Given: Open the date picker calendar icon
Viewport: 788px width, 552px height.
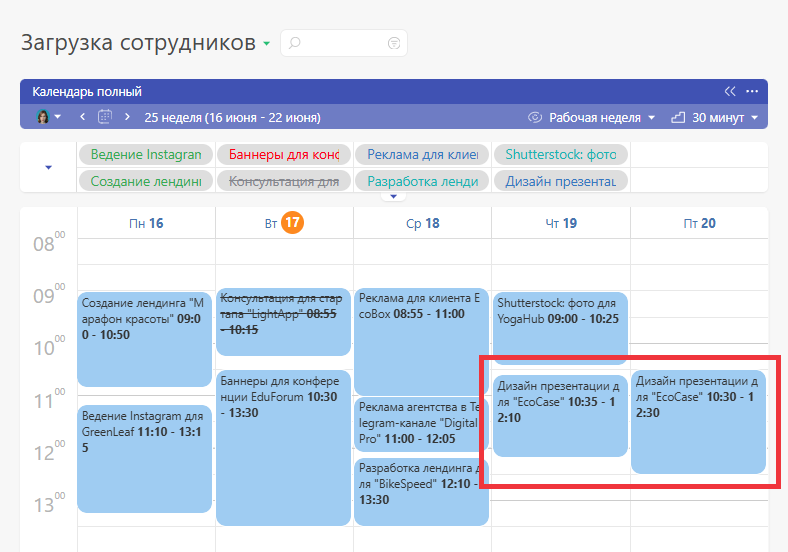Looking at the screenshot, I should [105, 117].
